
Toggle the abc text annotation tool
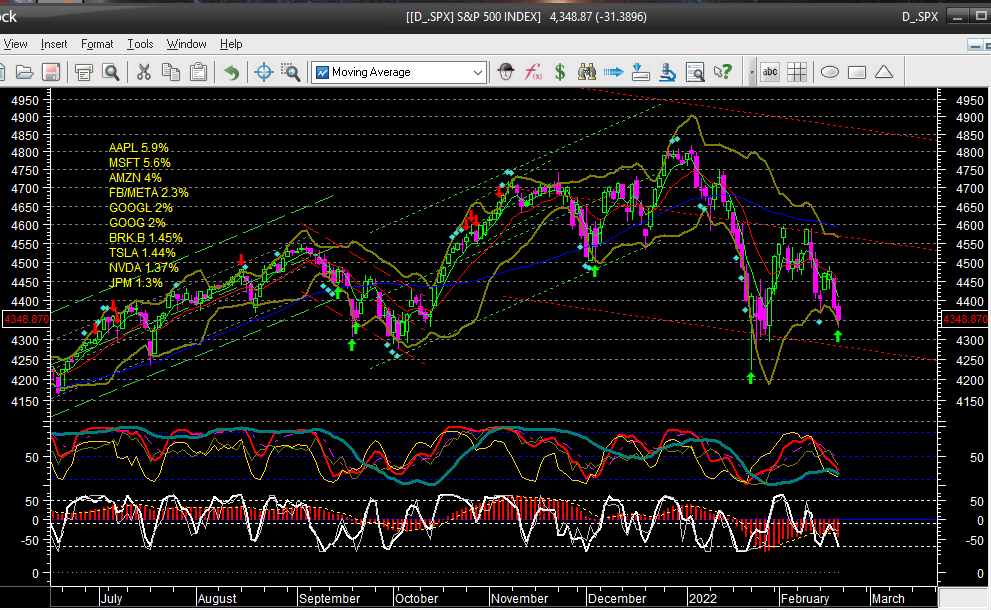770,72
